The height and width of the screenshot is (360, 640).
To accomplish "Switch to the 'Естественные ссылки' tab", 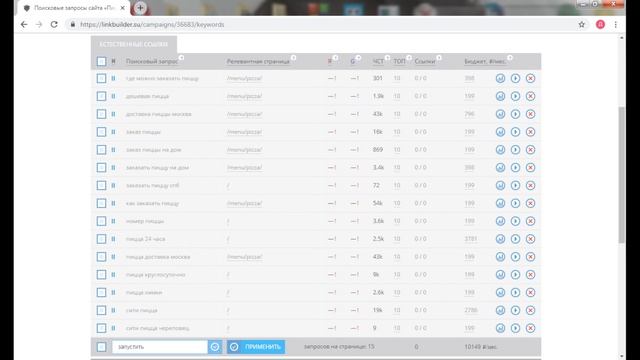I will coord(133,44).
